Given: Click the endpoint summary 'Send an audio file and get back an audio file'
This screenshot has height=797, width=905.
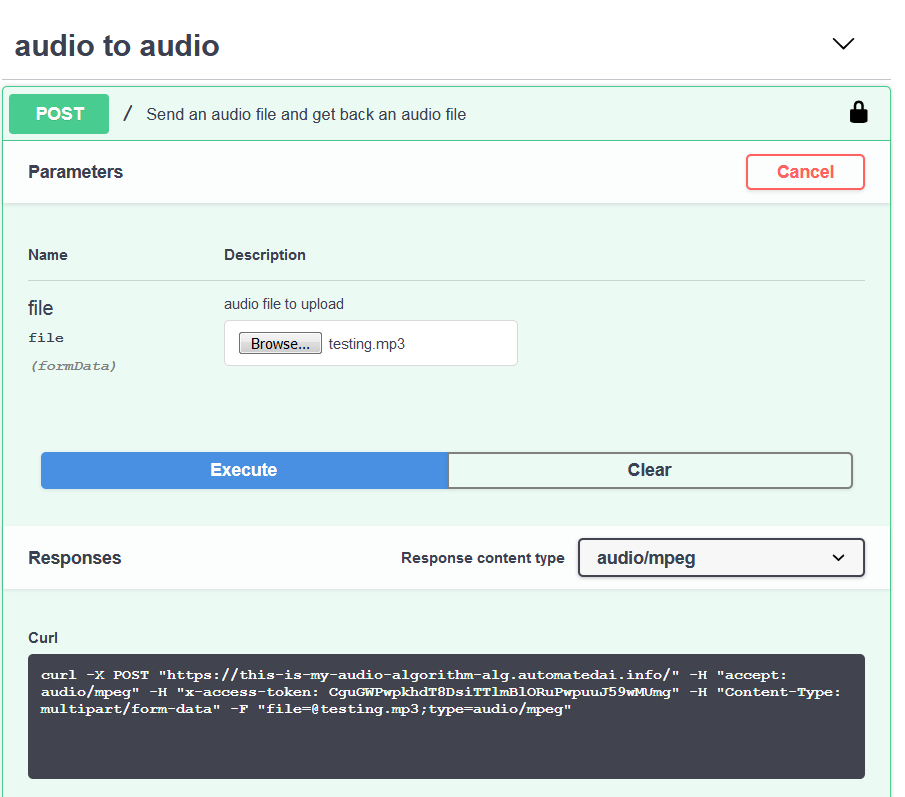Looking at the screenshot, I should 306,114.
